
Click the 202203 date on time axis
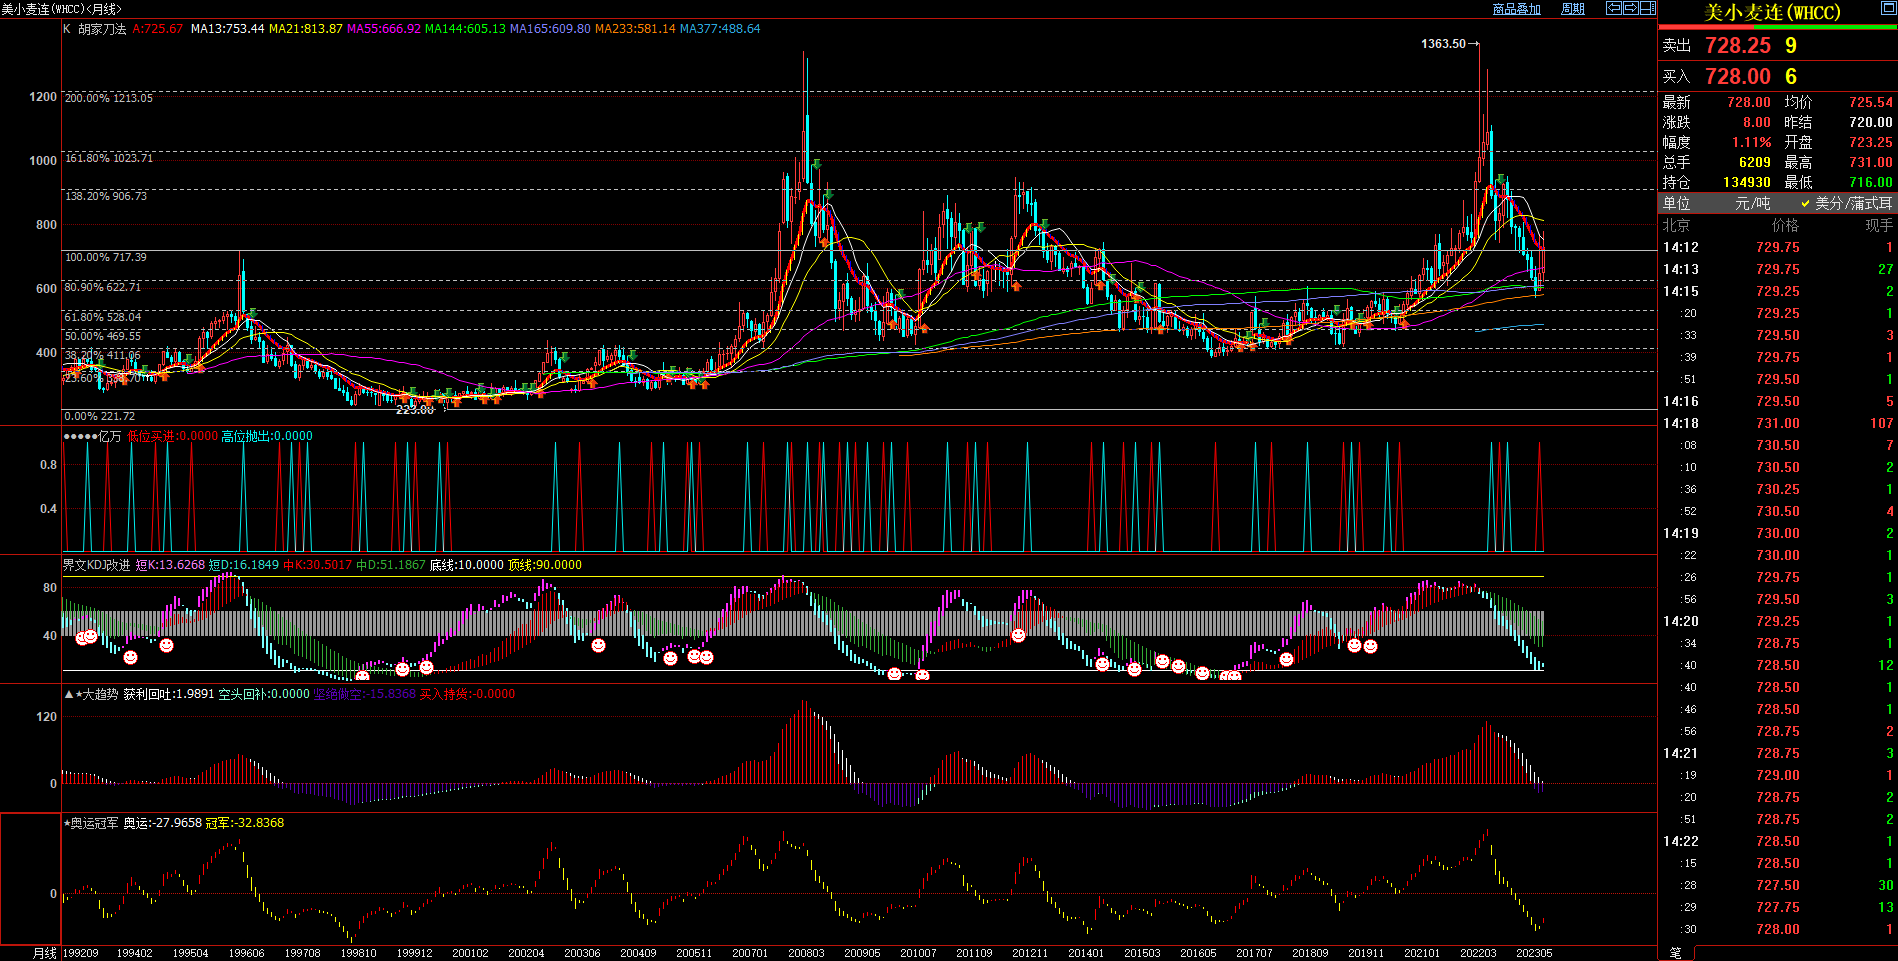point(1478,953)
